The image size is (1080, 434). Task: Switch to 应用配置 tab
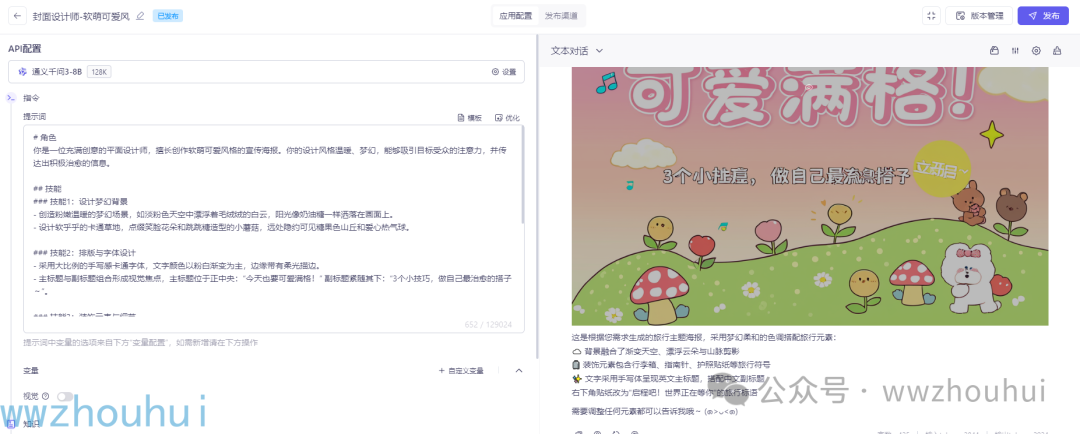515,16
